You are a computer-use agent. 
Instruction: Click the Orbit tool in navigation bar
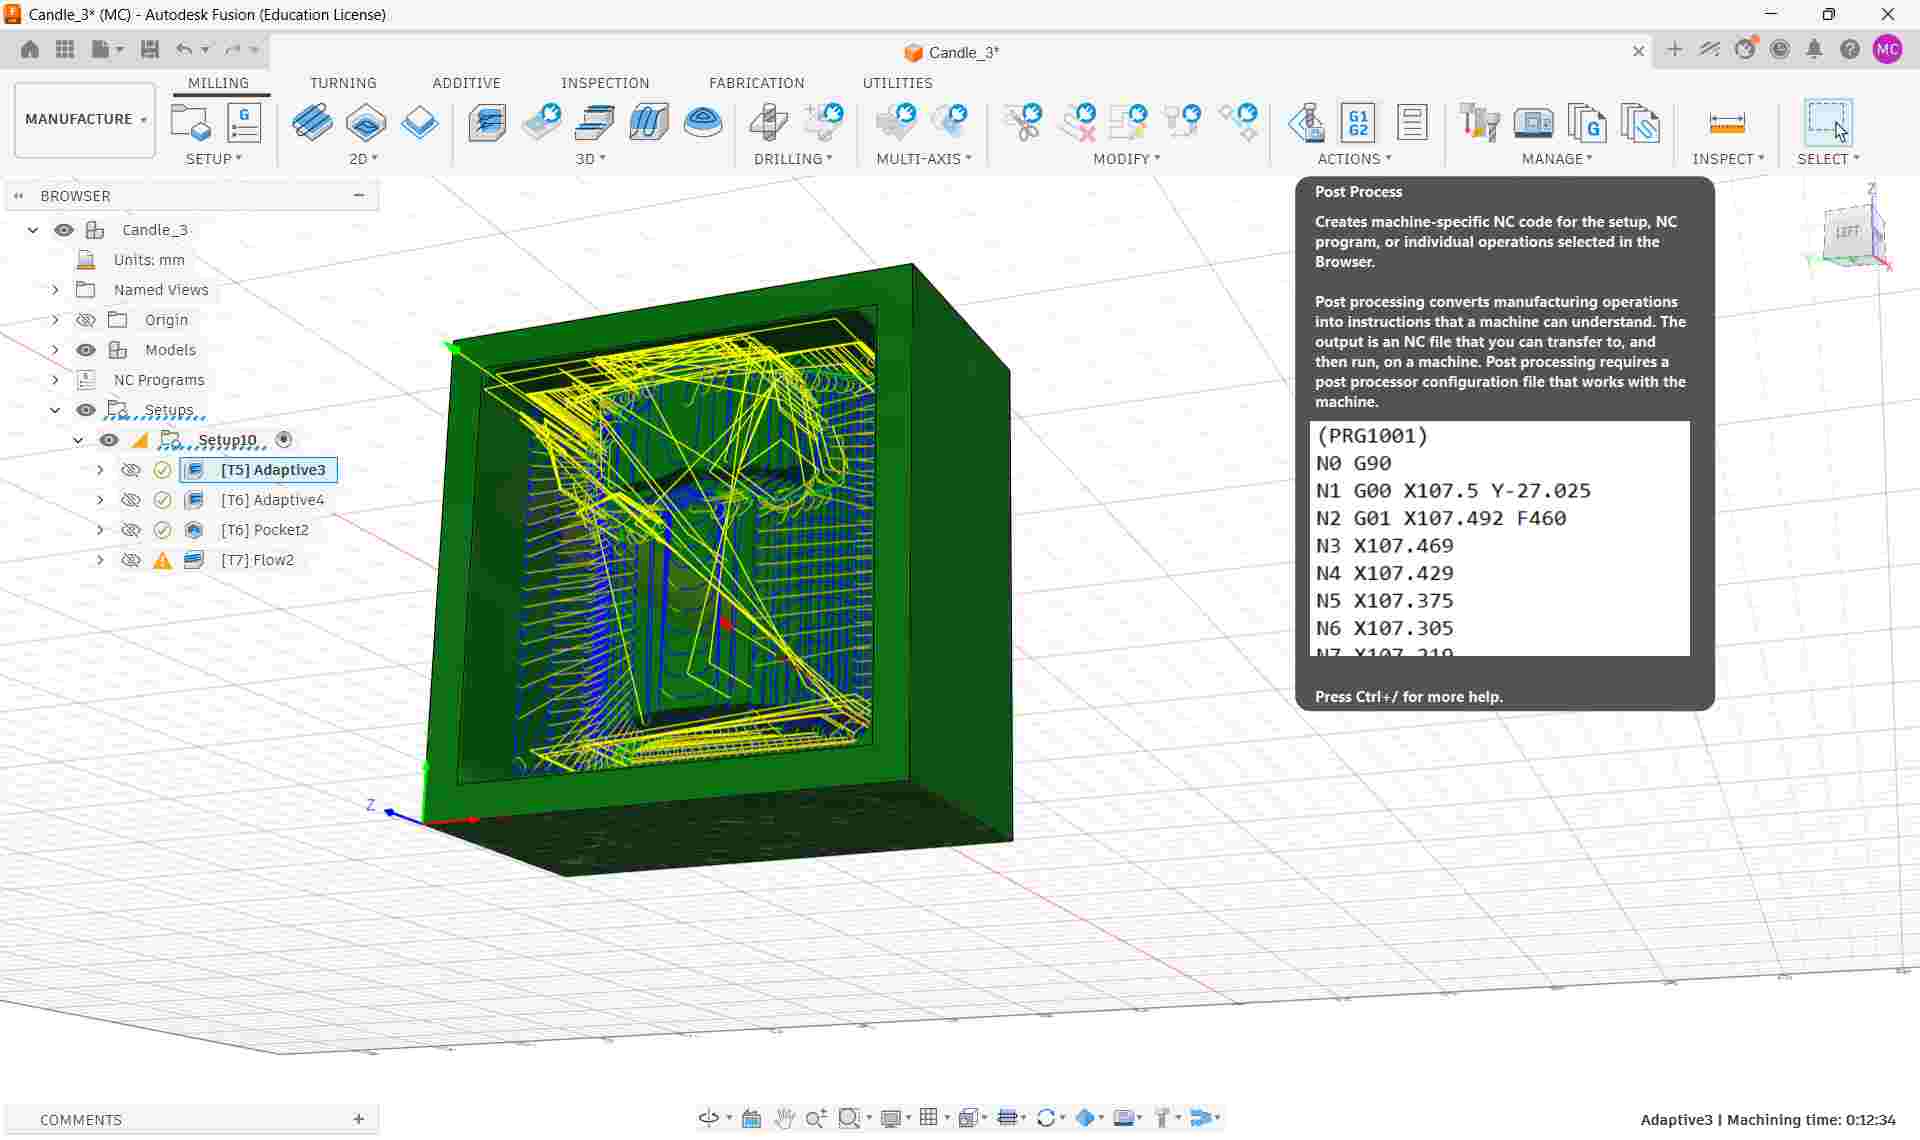(709, 1118)
